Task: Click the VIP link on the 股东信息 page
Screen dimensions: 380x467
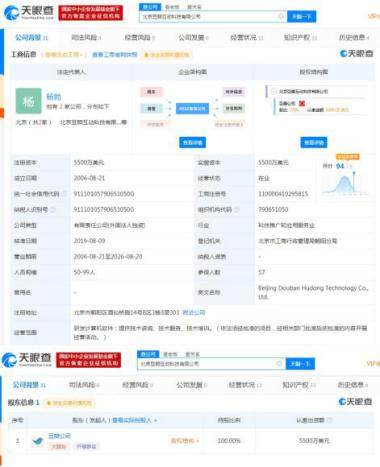Action: pos(373,363)
